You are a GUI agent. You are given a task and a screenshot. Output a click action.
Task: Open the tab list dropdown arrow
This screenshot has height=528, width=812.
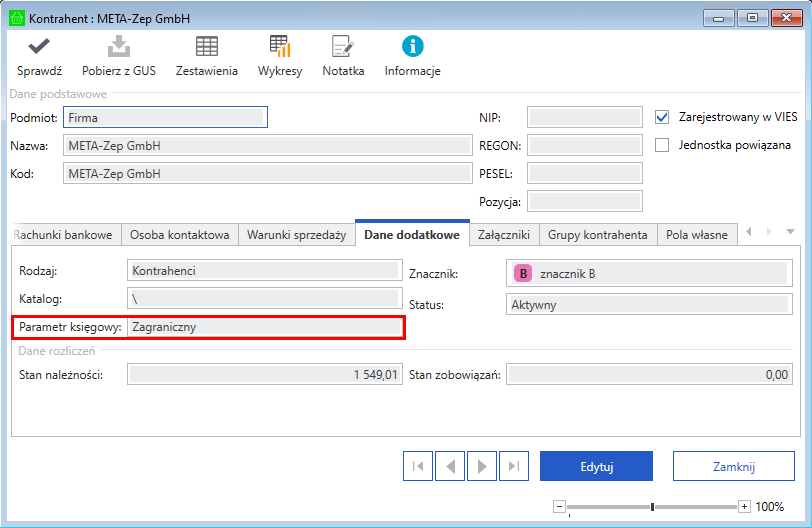[790, 232]
